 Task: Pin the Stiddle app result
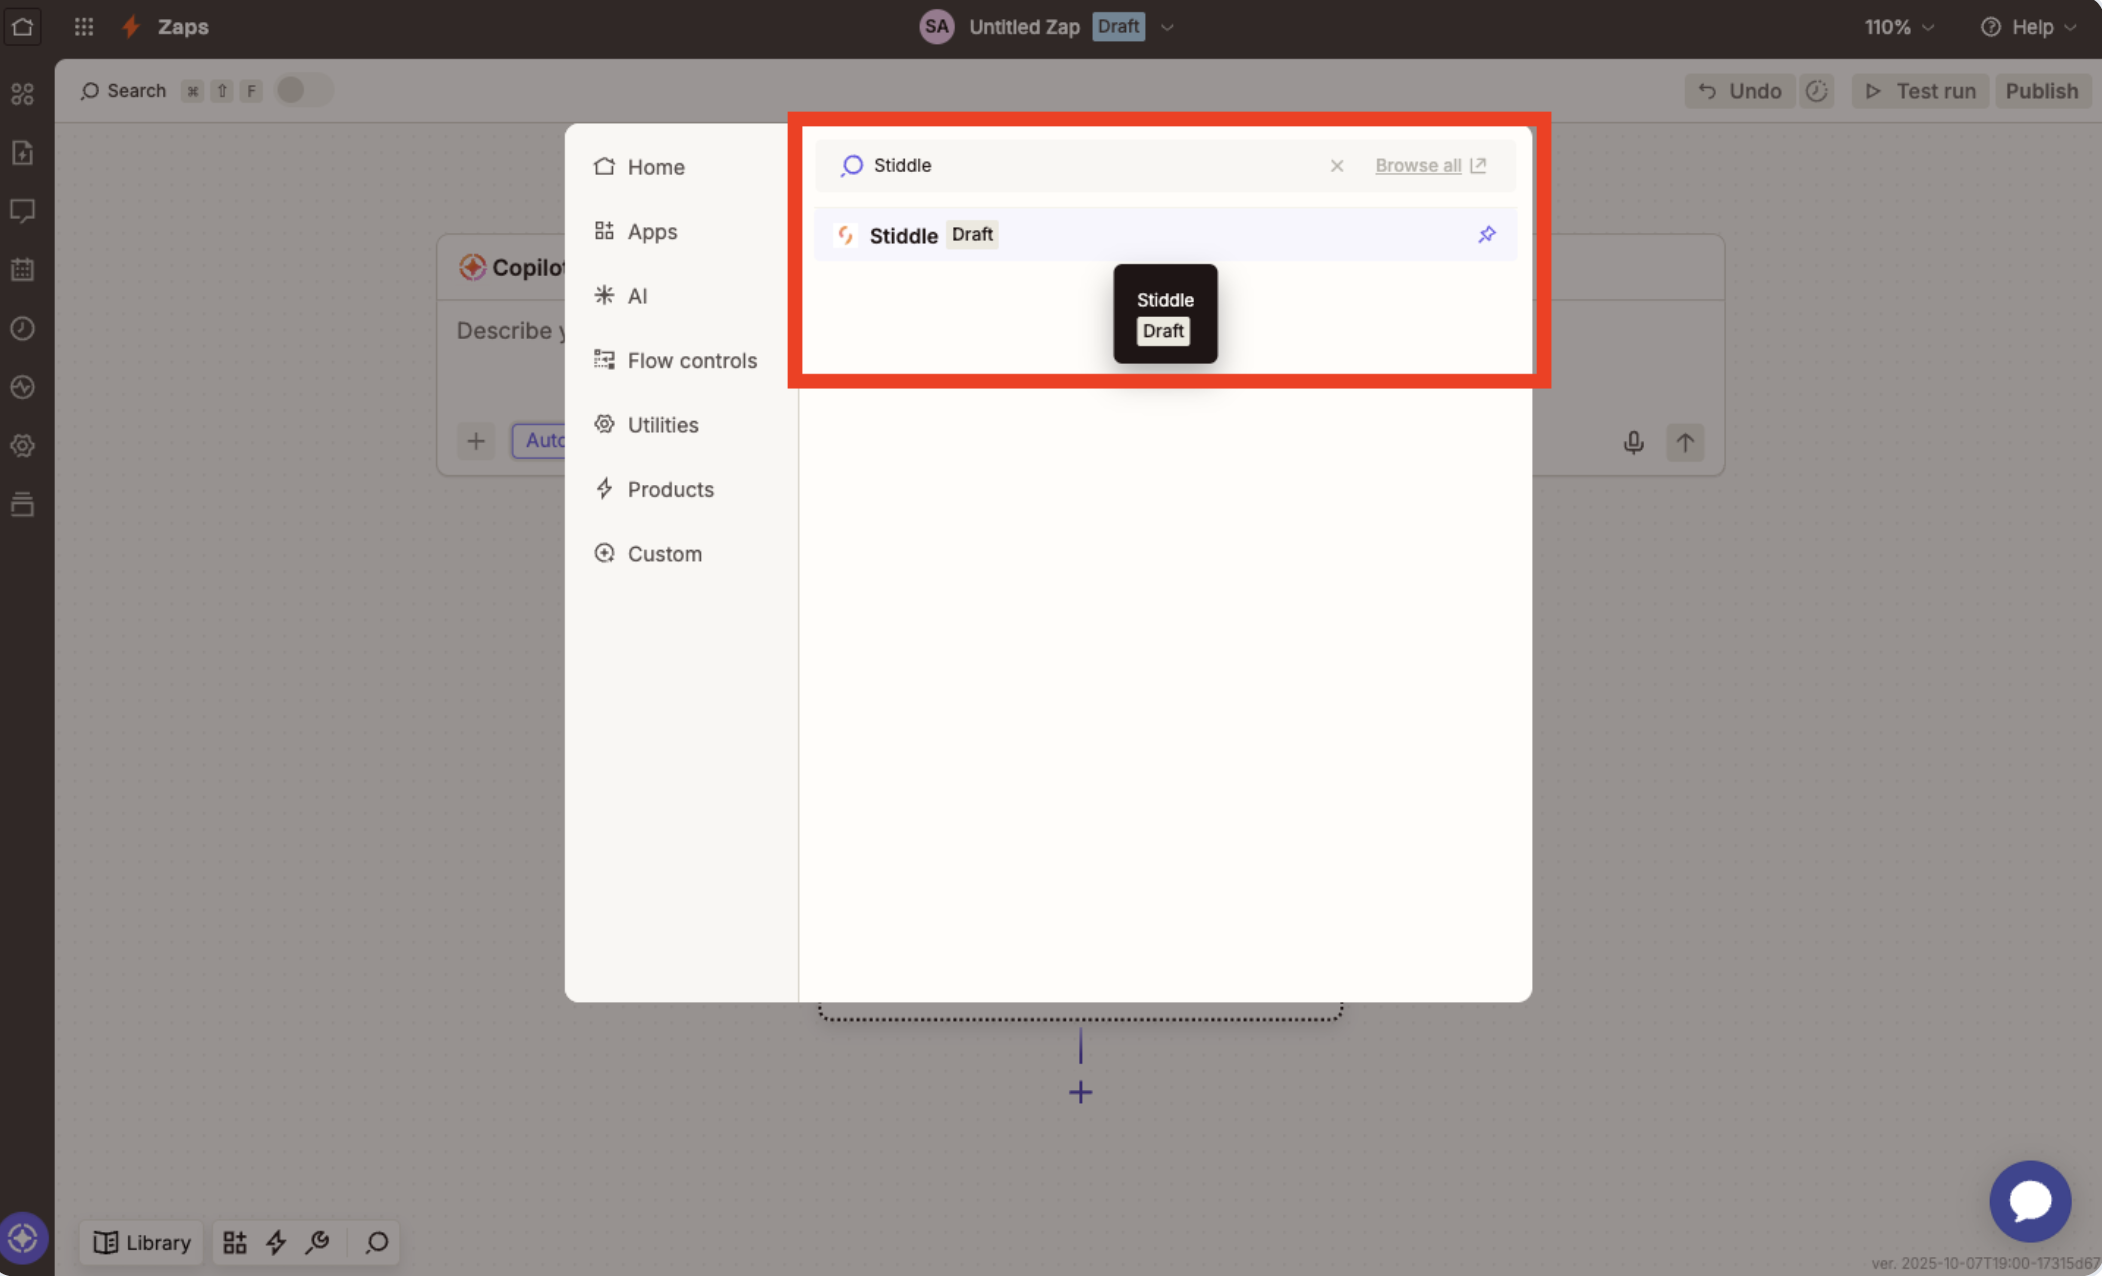pyautogui.click(x=1486, y=234)
